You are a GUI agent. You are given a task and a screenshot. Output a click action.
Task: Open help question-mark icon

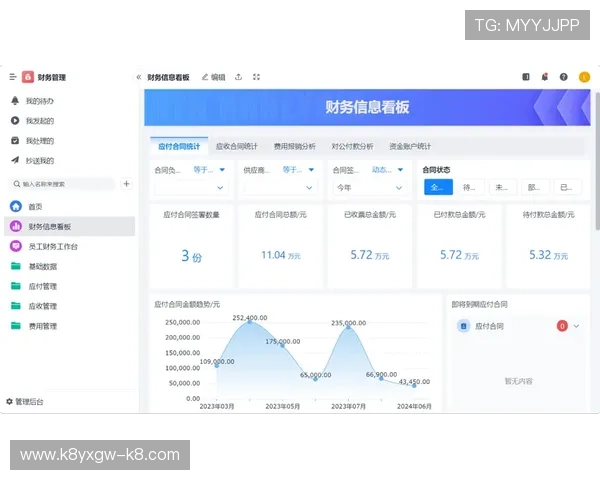click(563, 77)
